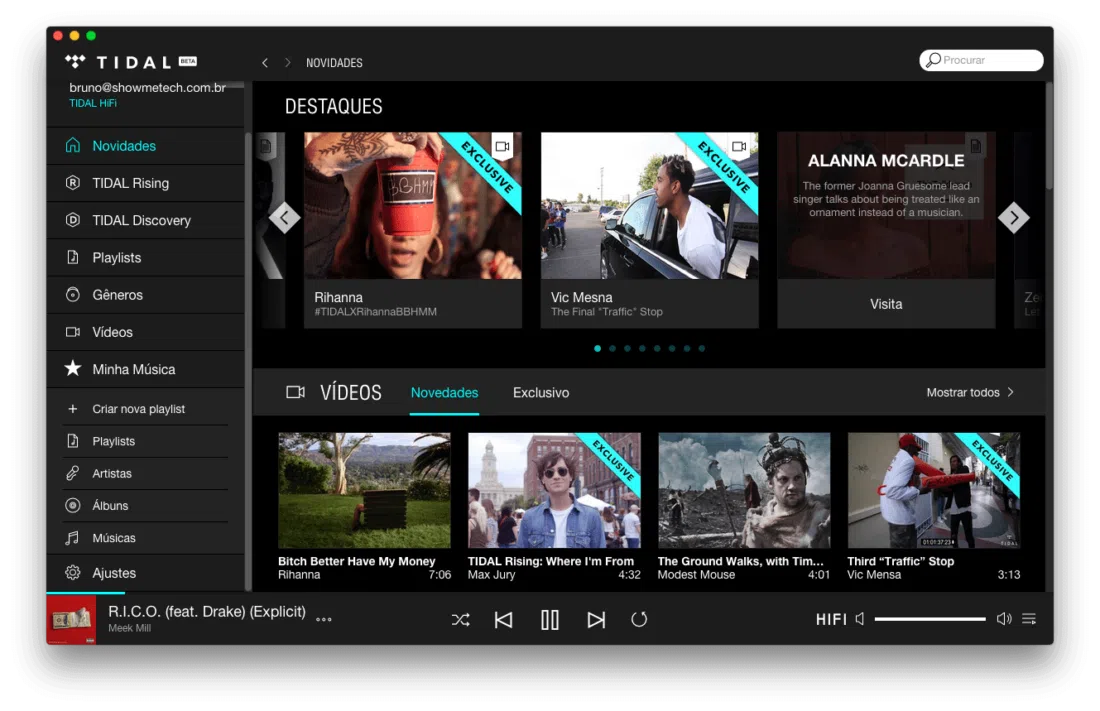The height and width of the screenshot is (711, 1100).
Task: Open Gêneros section
Action: click(x=145, y=295)
